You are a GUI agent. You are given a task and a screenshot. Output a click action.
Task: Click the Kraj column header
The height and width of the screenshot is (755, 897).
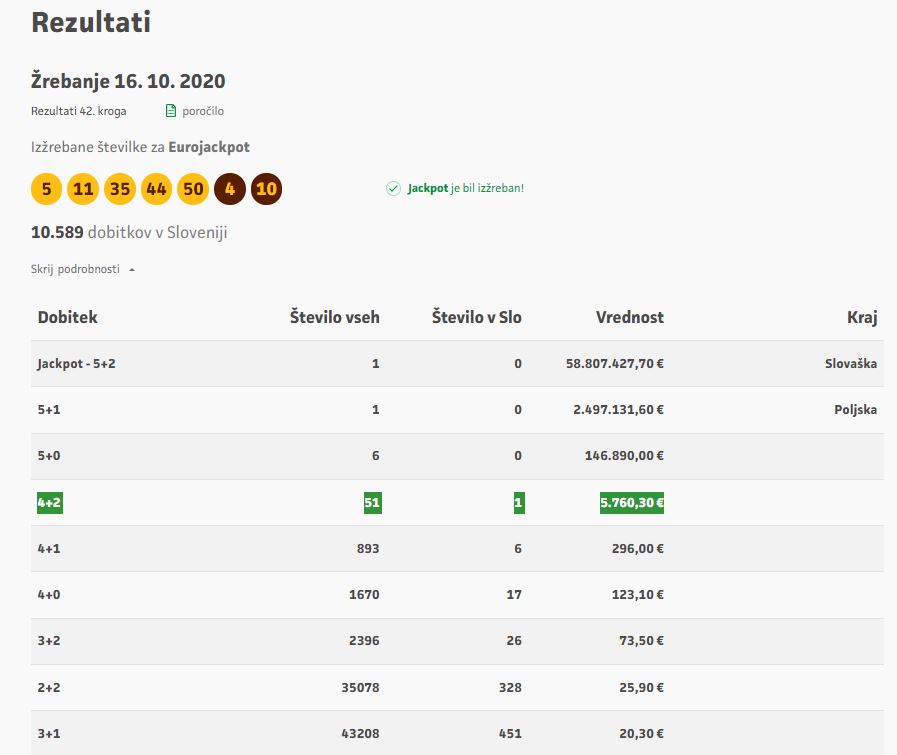coord(862,317)
